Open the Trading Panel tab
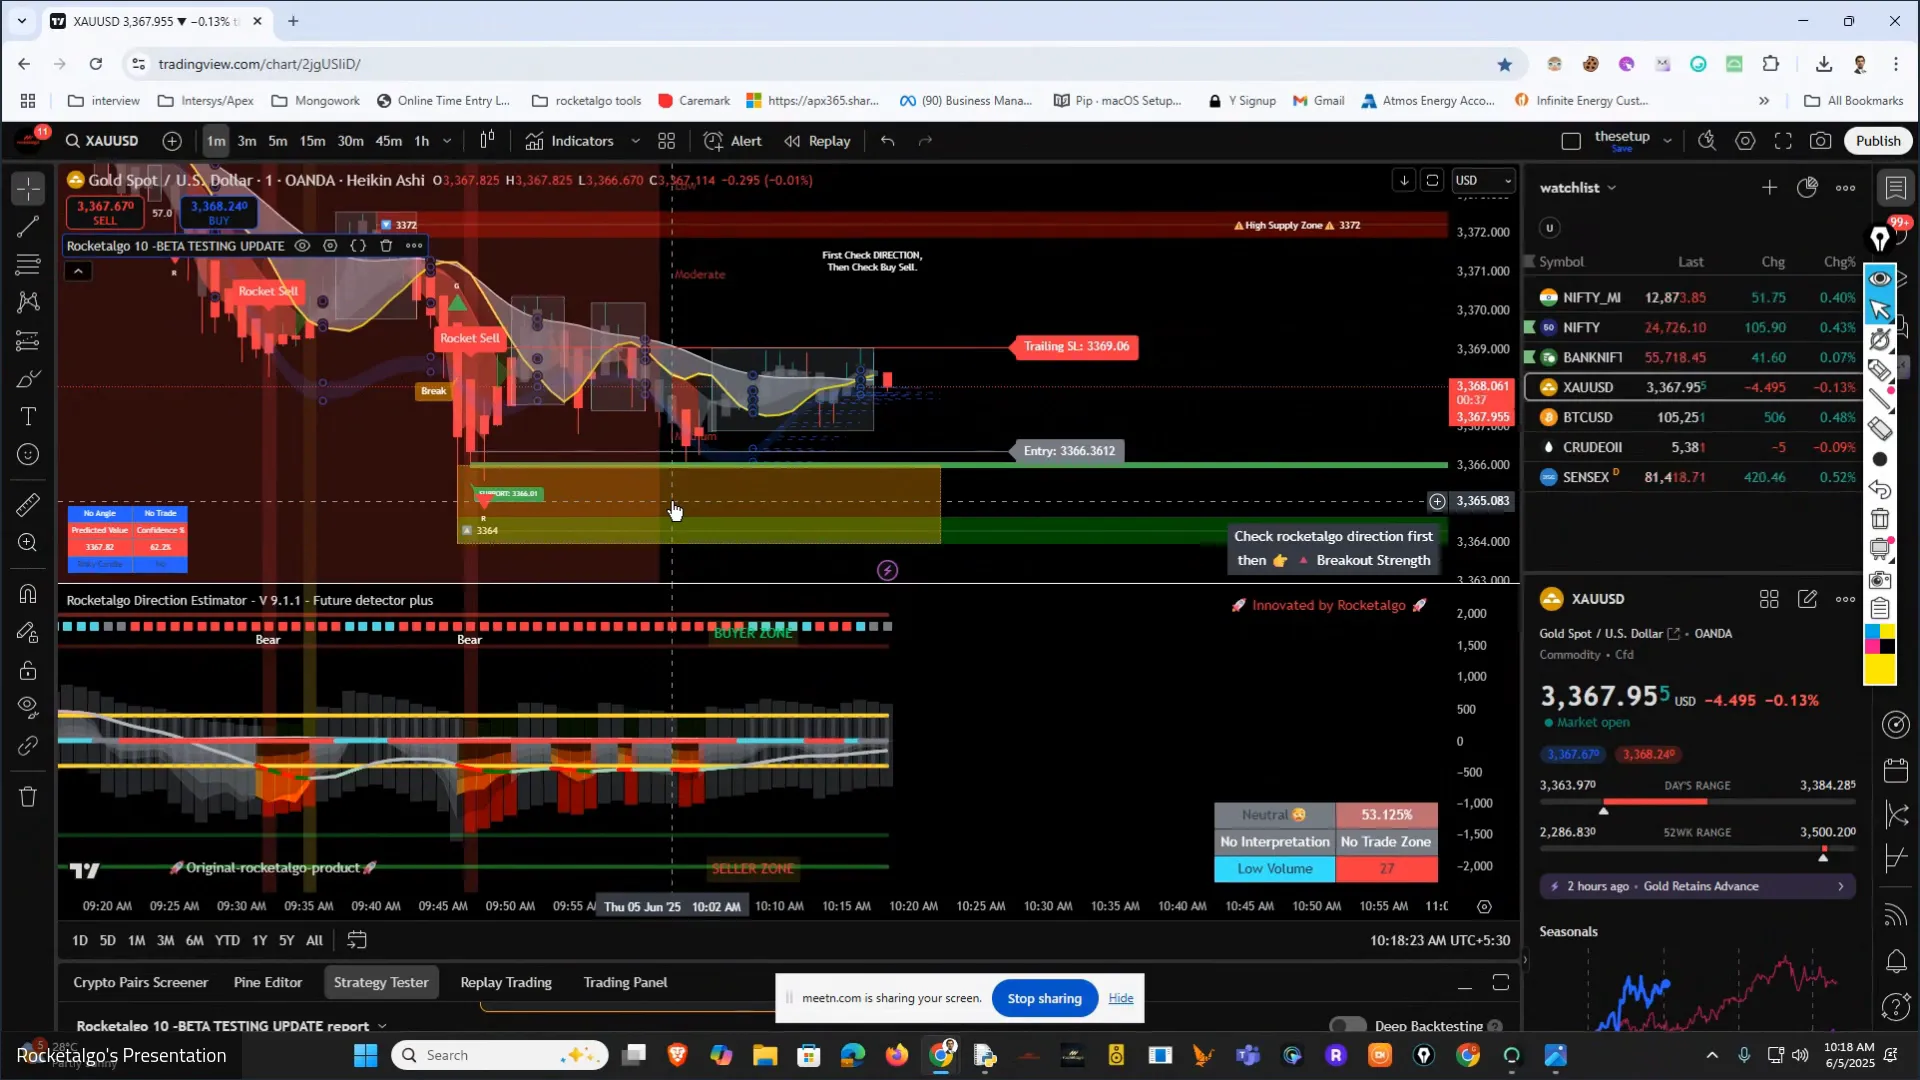Viewport: 1920px width, 1080px height. 625,983
